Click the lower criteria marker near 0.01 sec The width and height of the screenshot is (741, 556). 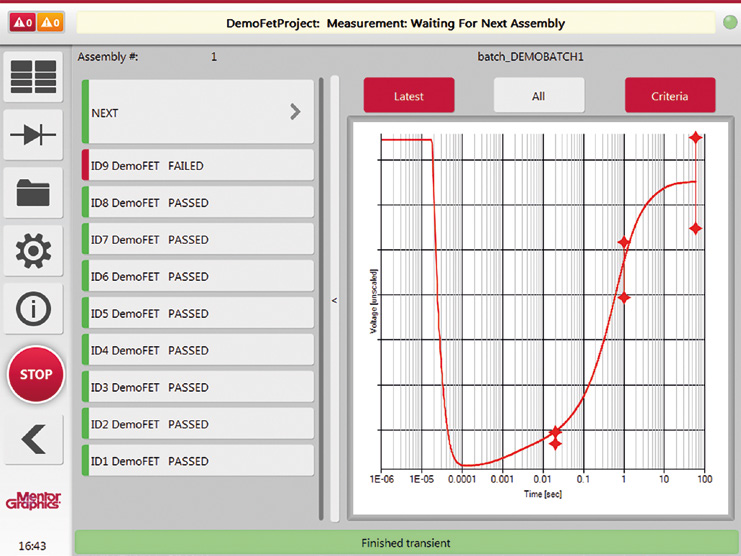pos(556,444)
